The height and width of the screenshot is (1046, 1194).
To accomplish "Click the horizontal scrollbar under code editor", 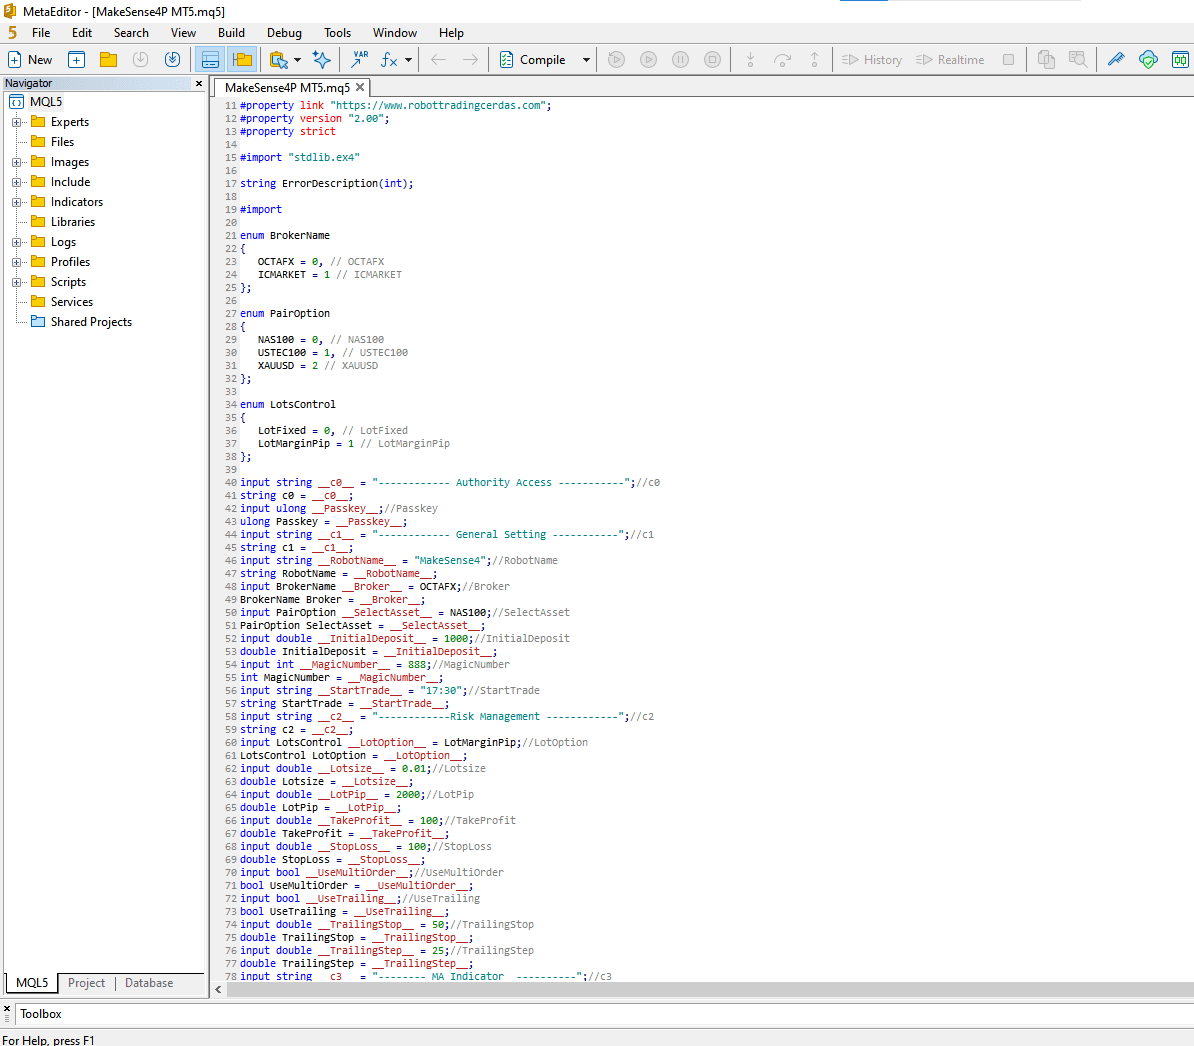I will point(700,989).
